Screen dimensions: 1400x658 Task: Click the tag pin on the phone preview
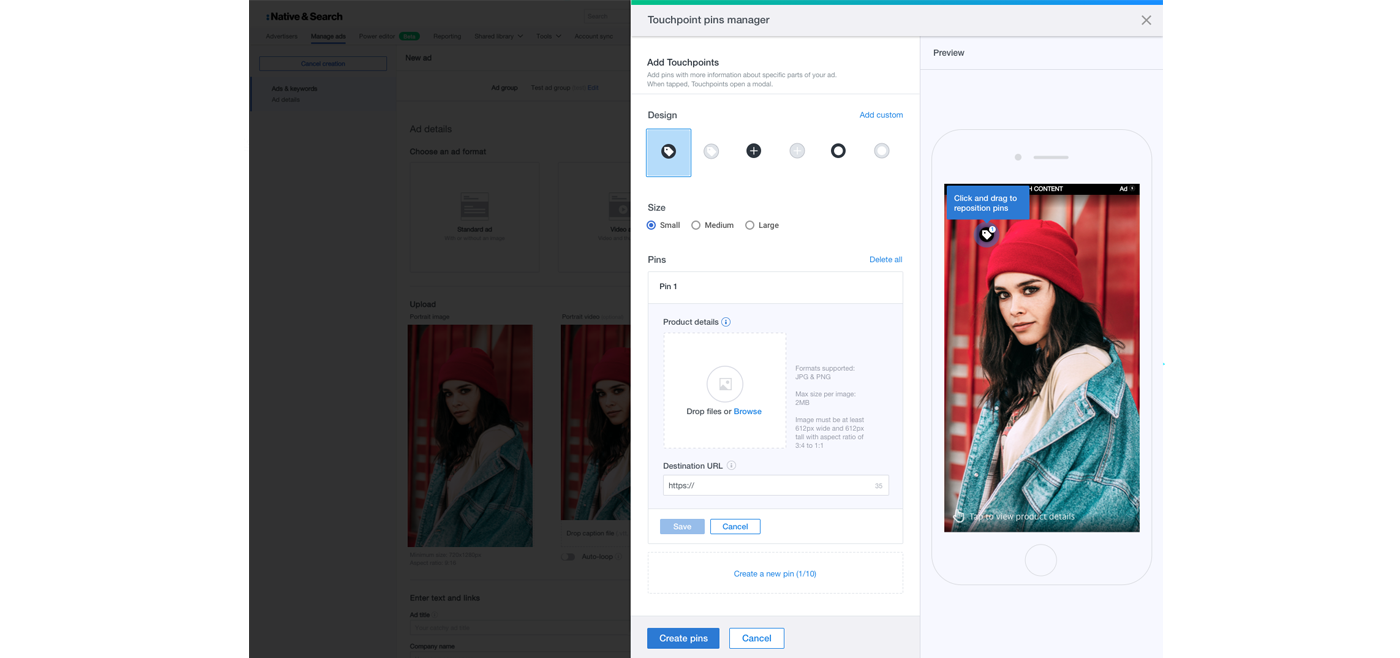987,233
